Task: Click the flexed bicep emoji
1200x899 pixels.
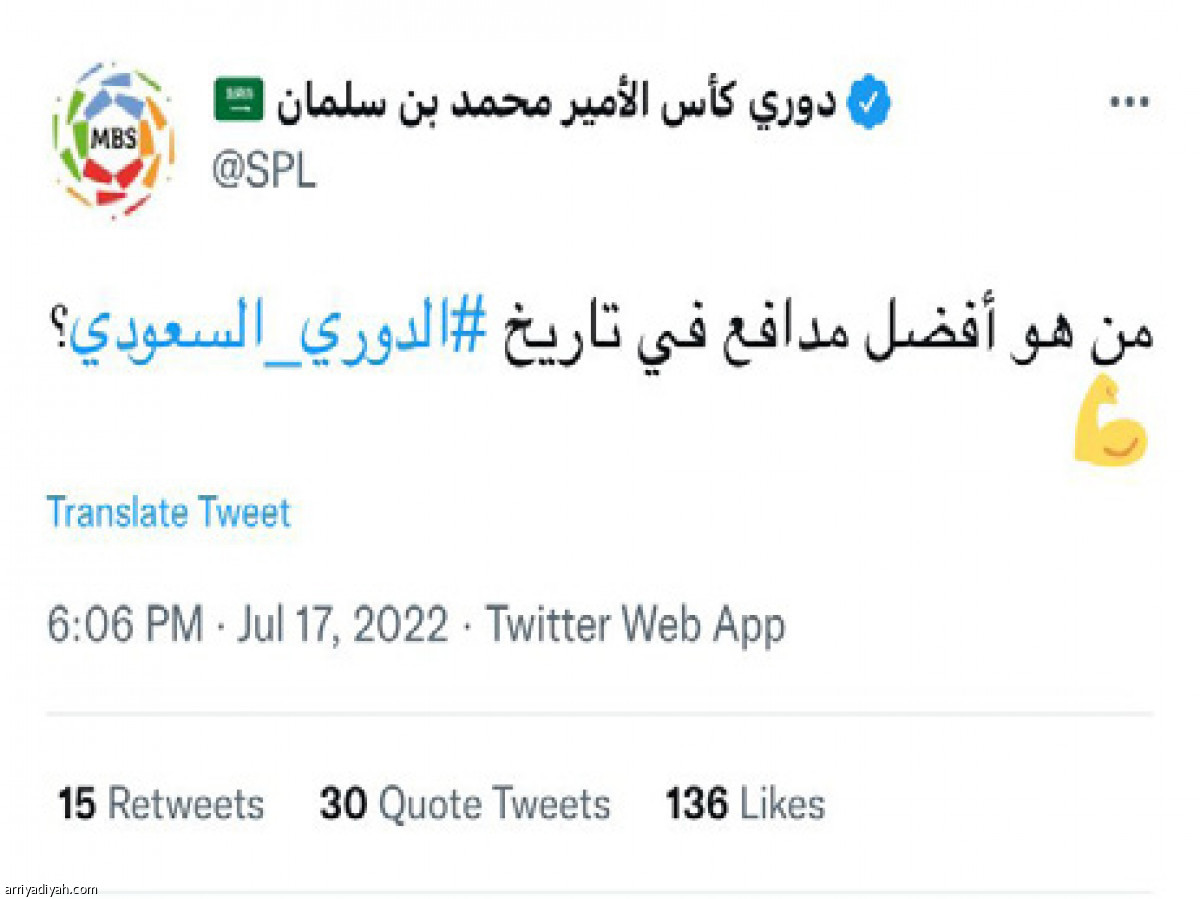Action: 1111,419
